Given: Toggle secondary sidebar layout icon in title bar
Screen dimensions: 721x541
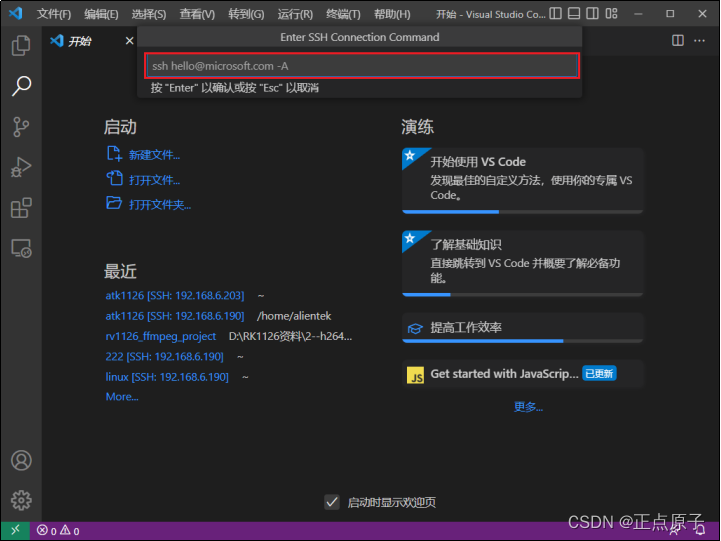Looking at the screenshot, I should tap(592, 14).
